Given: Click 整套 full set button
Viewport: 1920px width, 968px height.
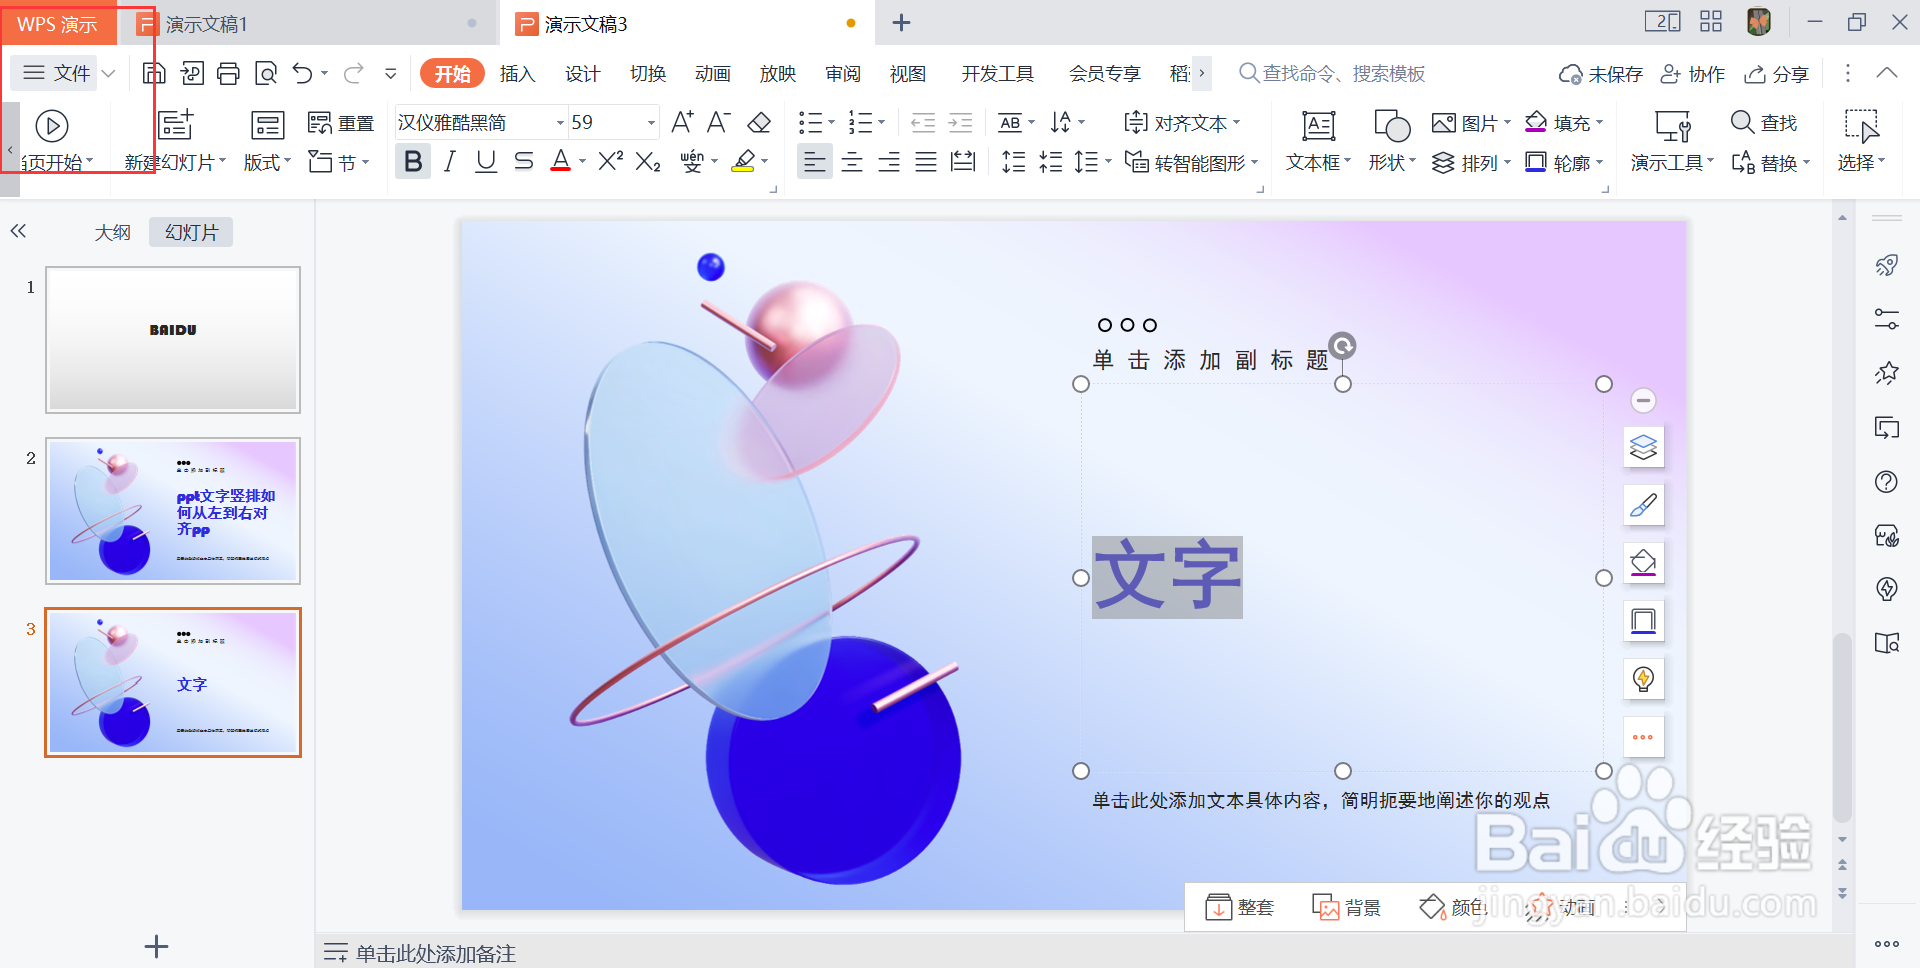Looking at the screenshot, I should (1240, 907).
